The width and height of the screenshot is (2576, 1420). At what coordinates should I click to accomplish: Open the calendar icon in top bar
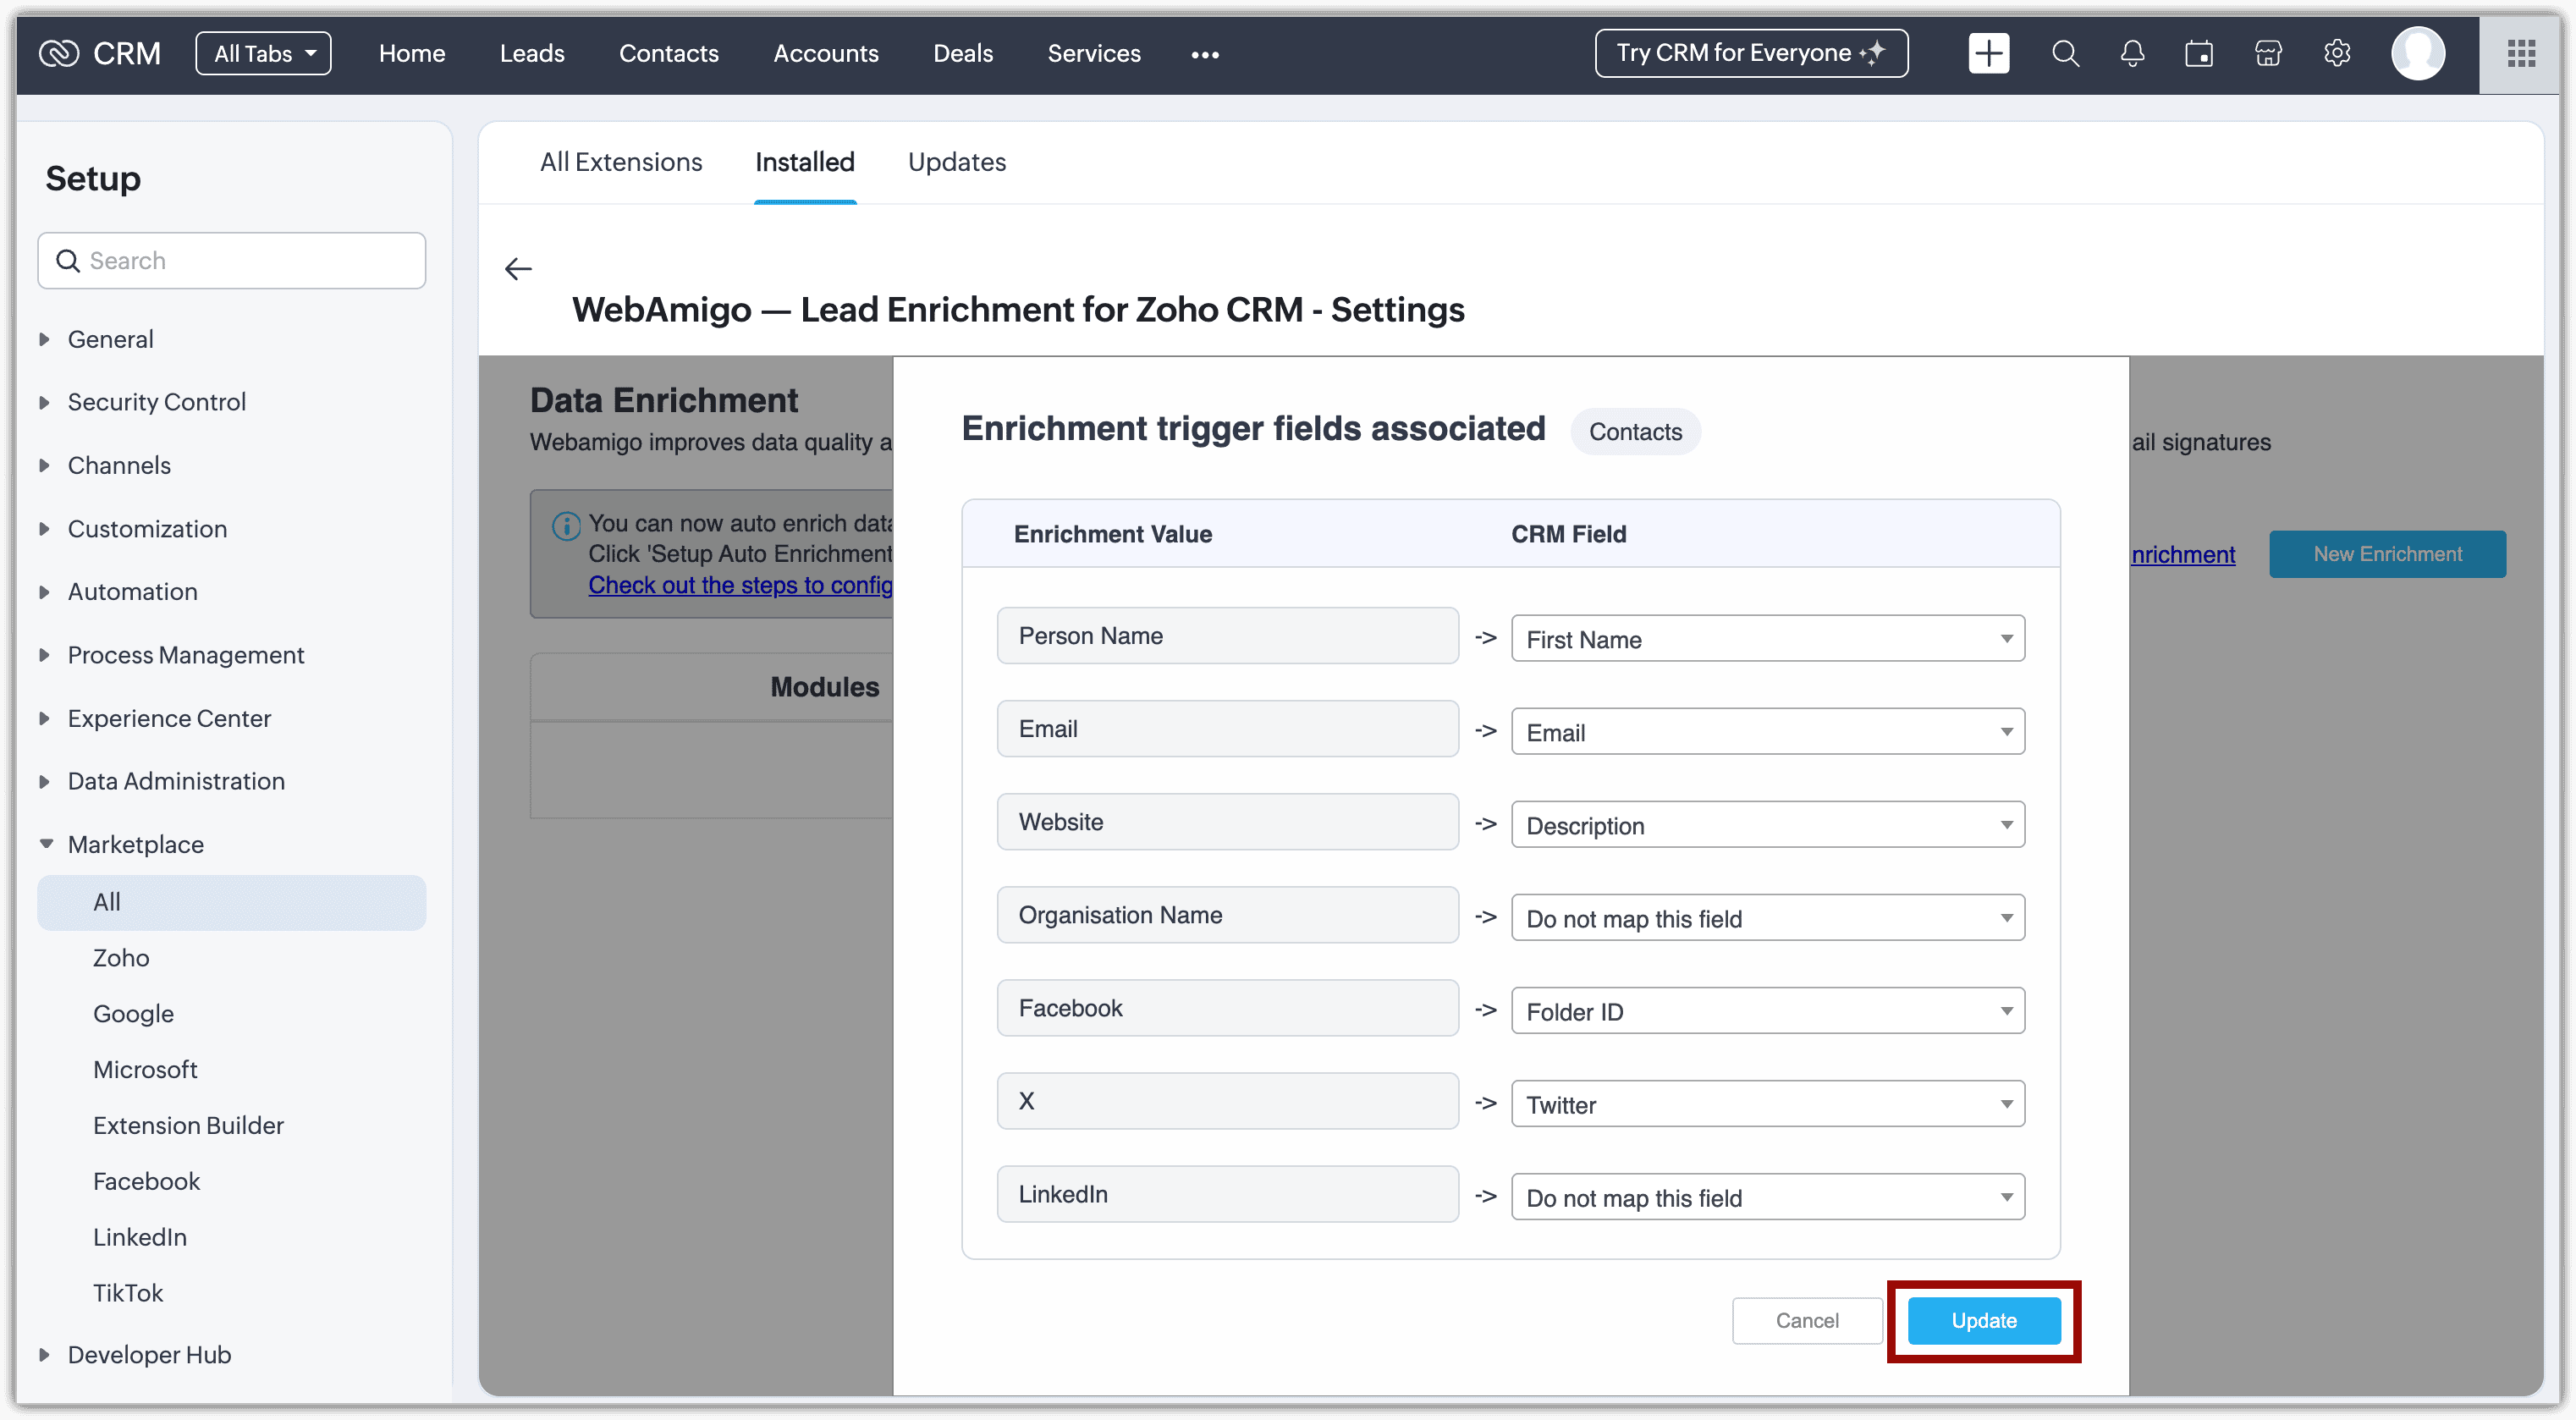(x=2199, y=53)
